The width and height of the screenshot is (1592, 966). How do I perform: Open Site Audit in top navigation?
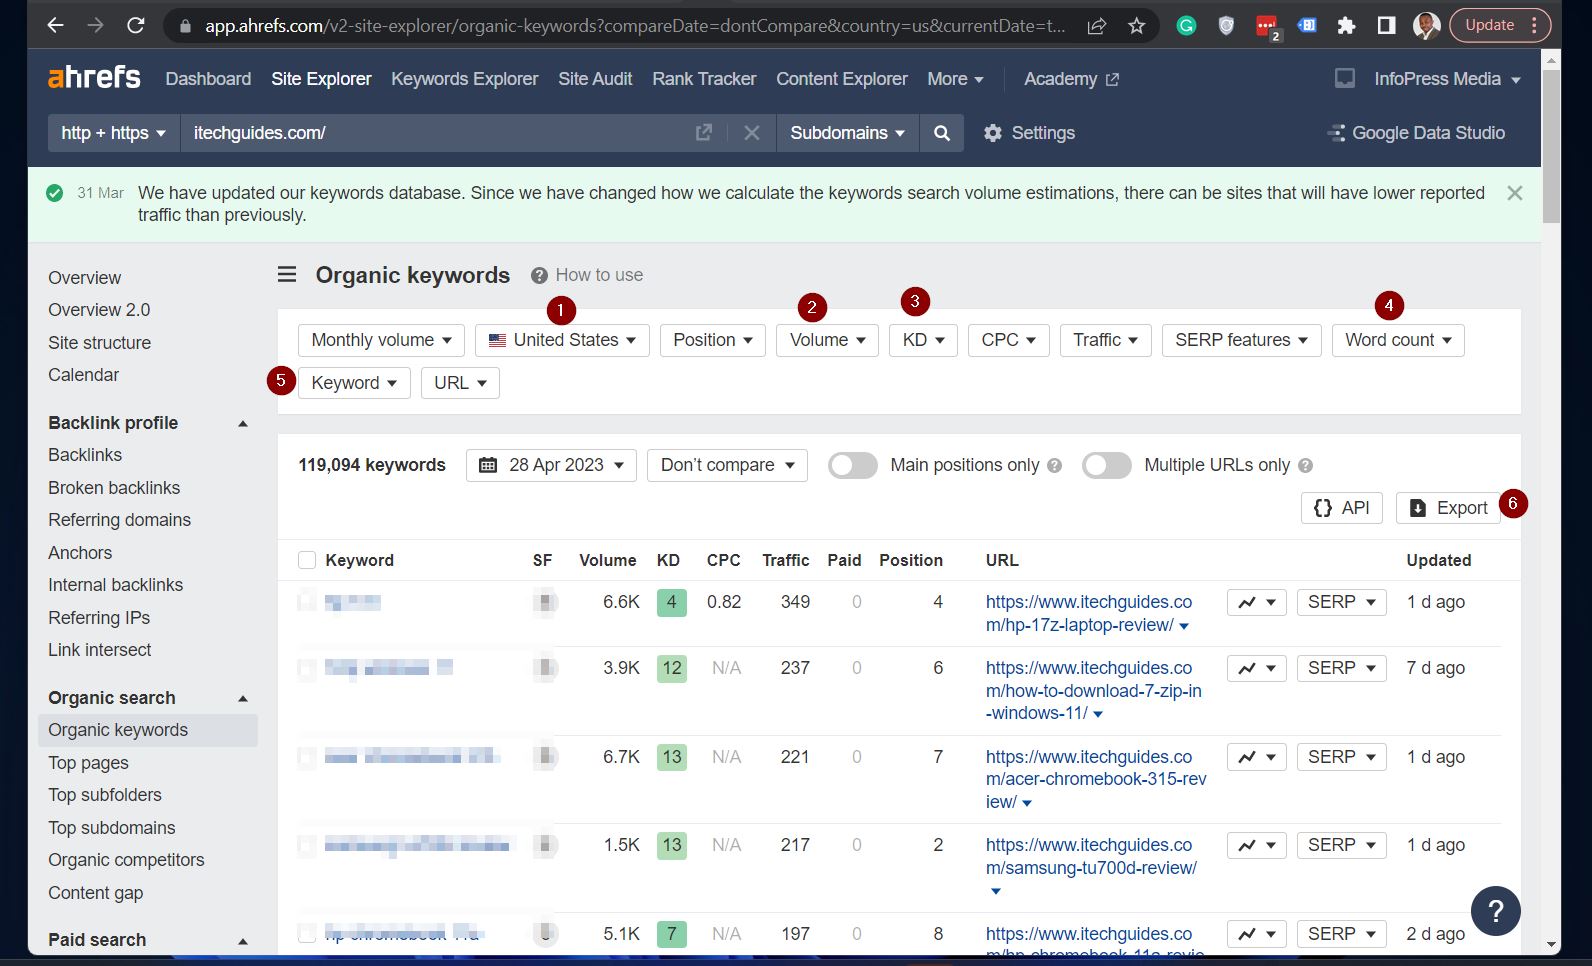click(595, 79)
